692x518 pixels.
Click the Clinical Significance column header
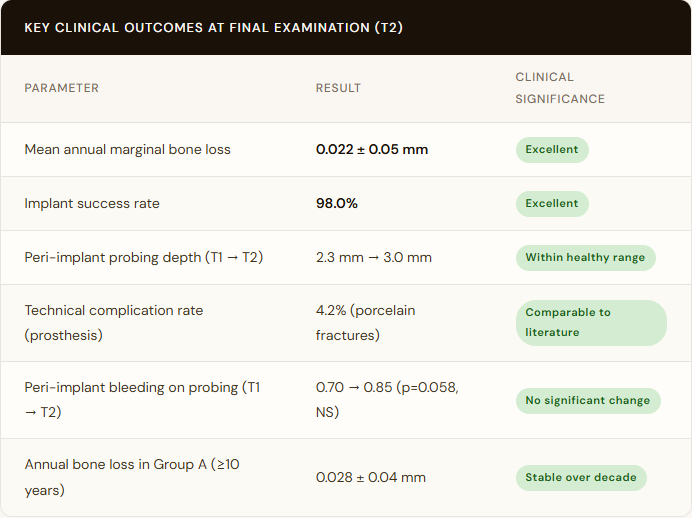[560, 88]
